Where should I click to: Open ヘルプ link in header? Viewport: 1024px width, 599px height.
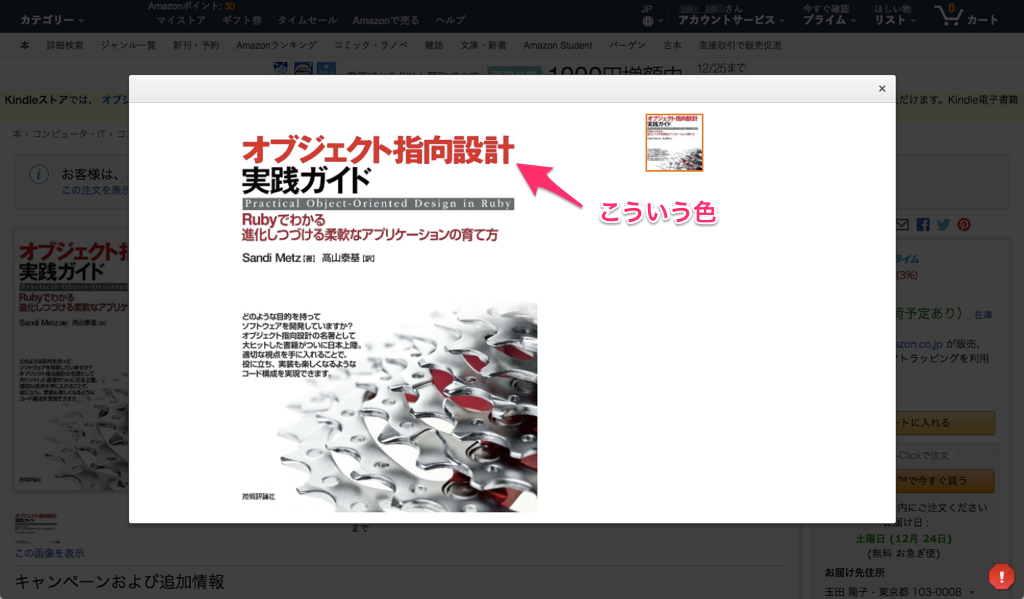[x=451, y=20]
